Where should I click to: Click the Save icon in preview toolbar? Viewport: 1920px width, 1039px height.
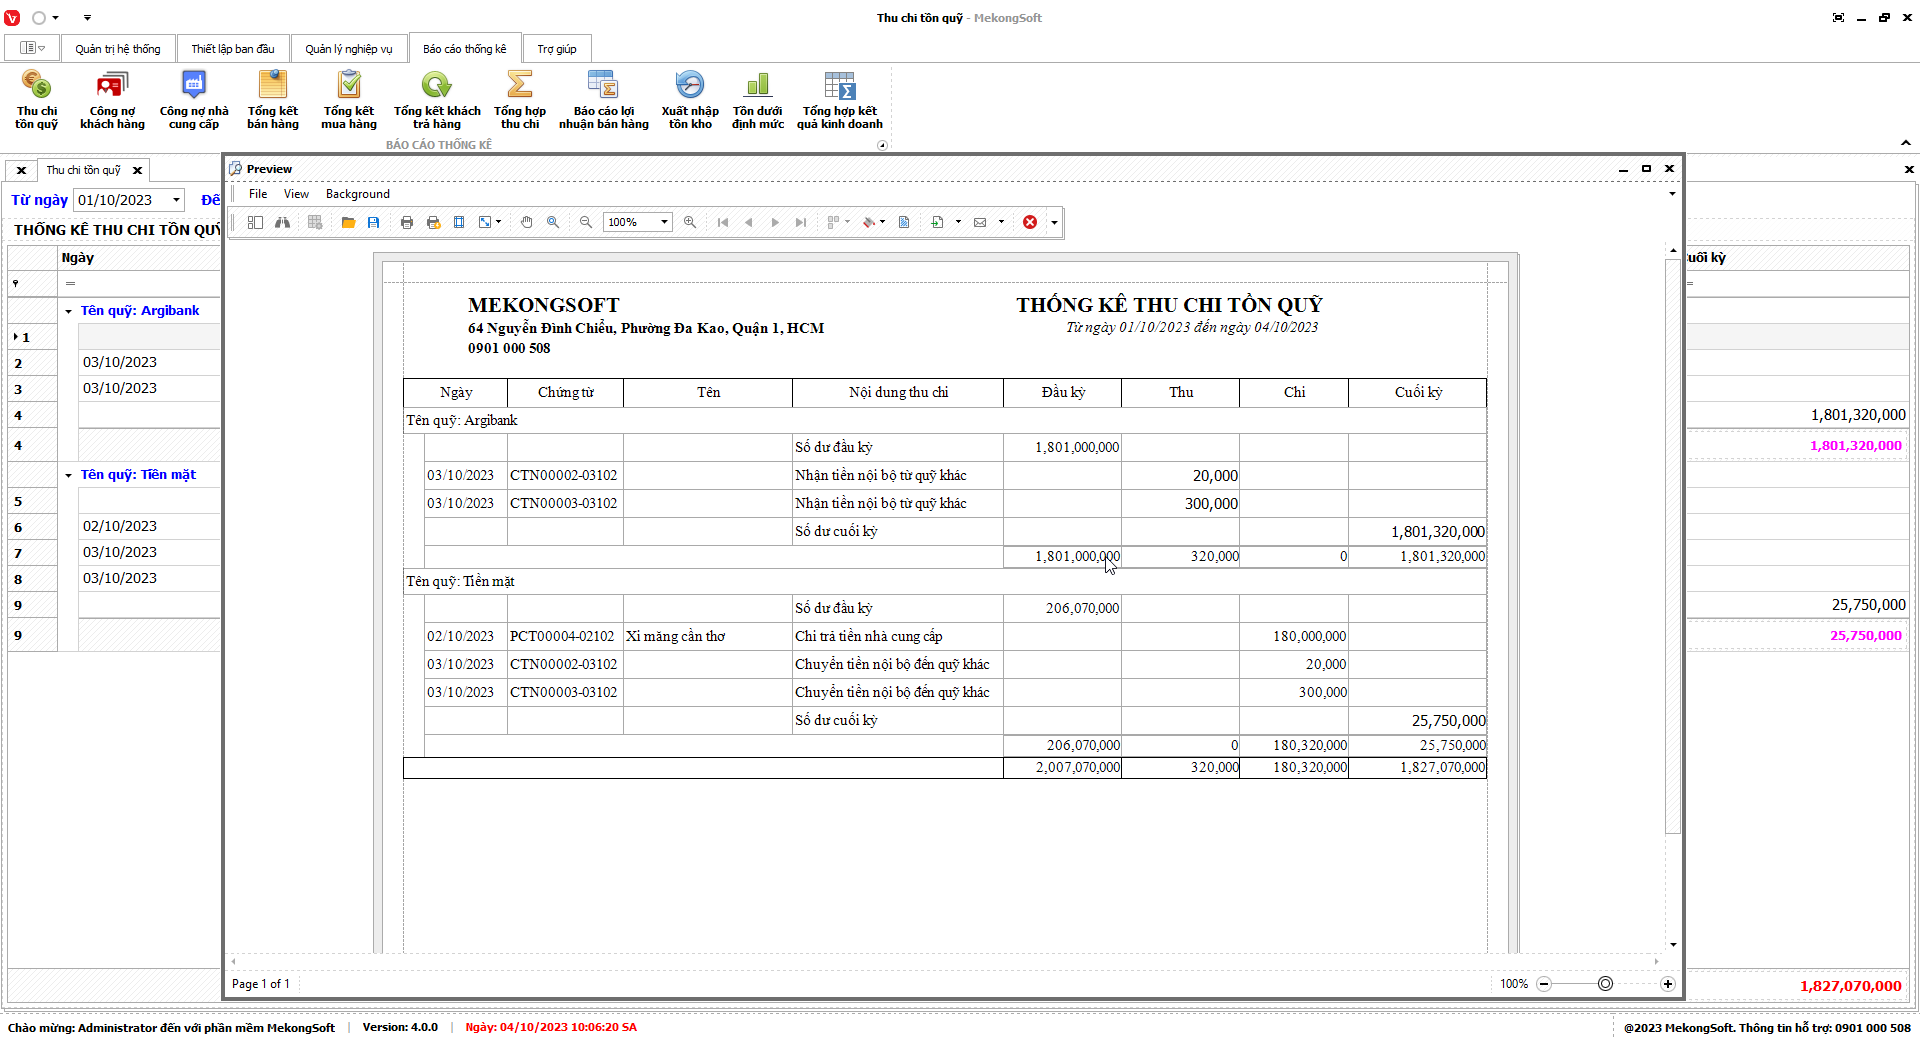pos(374,222)
